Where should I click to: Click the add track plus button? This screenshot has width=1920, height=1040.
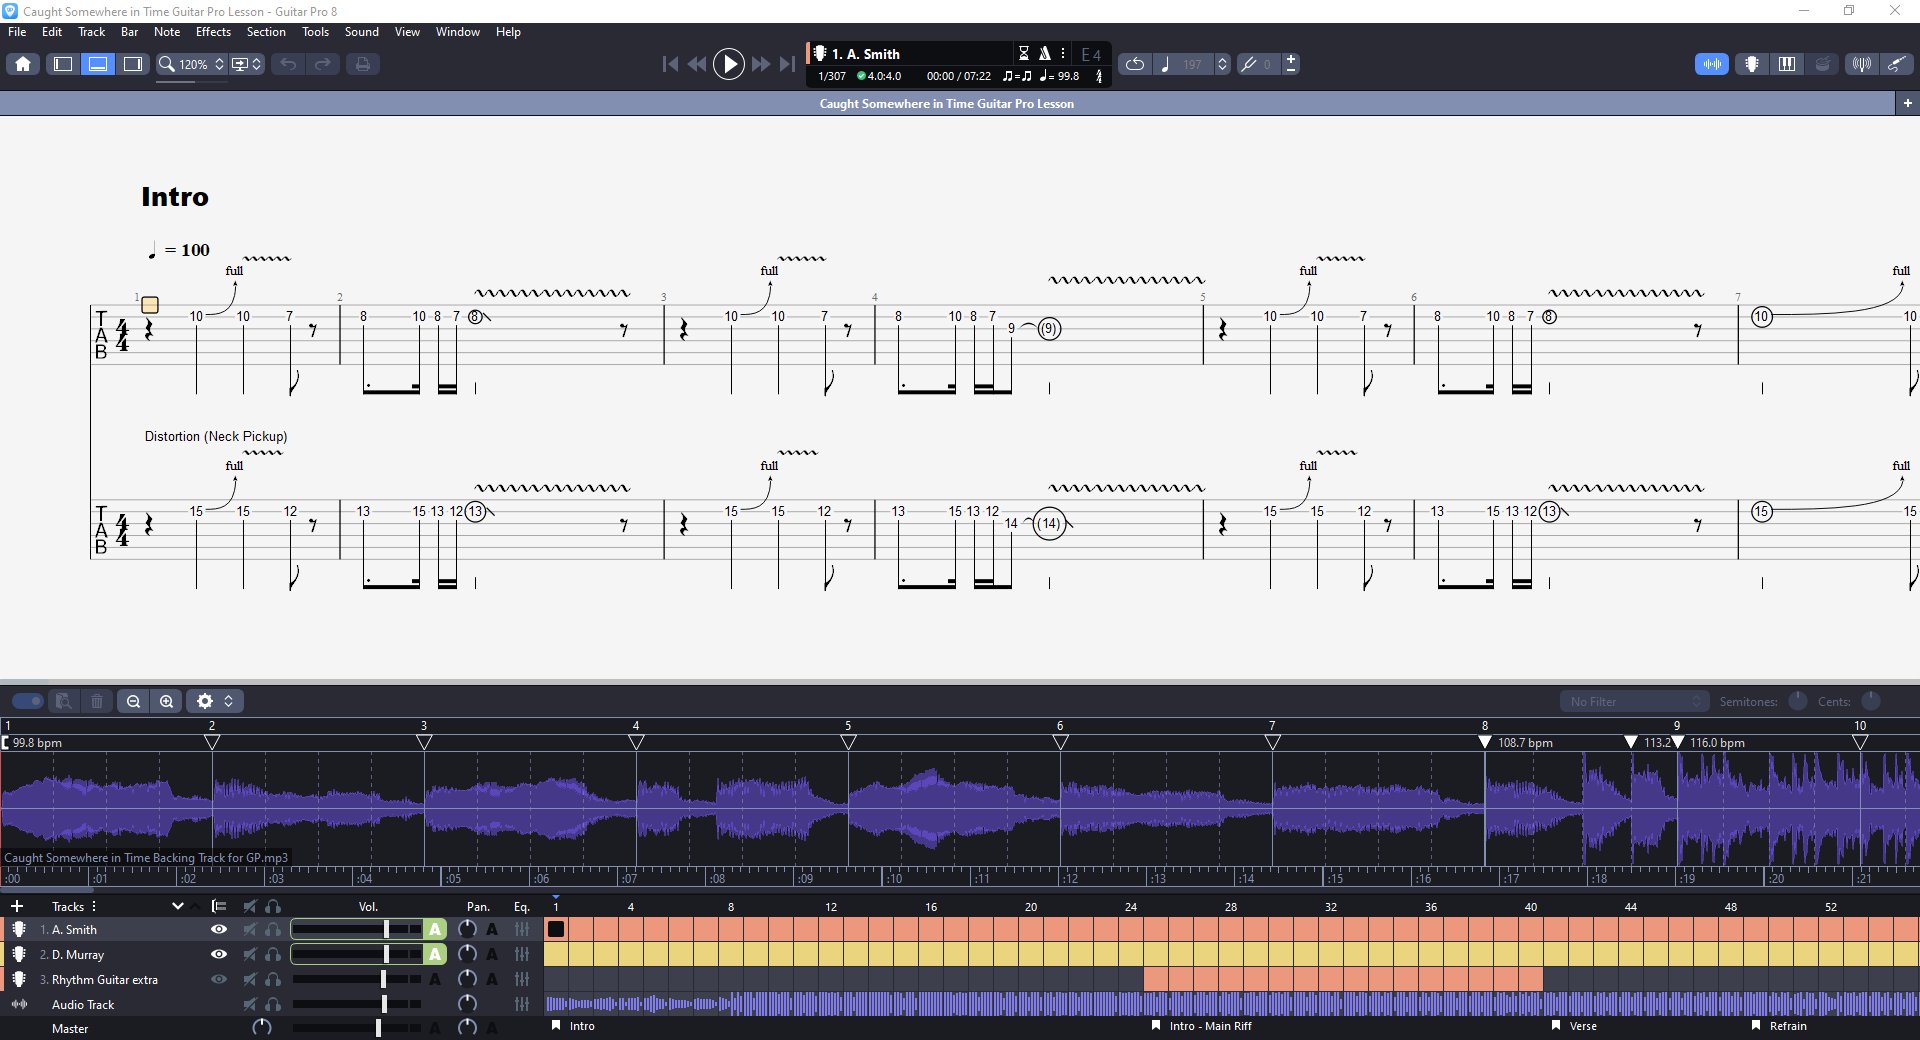(17, 906)
